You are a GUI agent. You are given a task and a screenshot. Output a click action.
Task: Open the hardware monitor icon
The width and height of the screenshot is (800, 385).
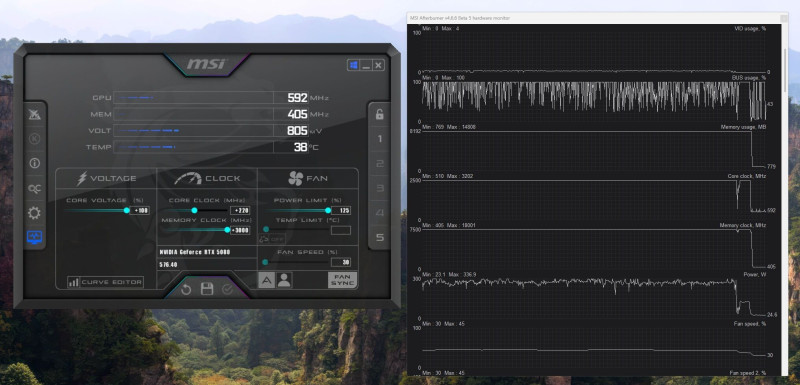click(x=35, y=238)
